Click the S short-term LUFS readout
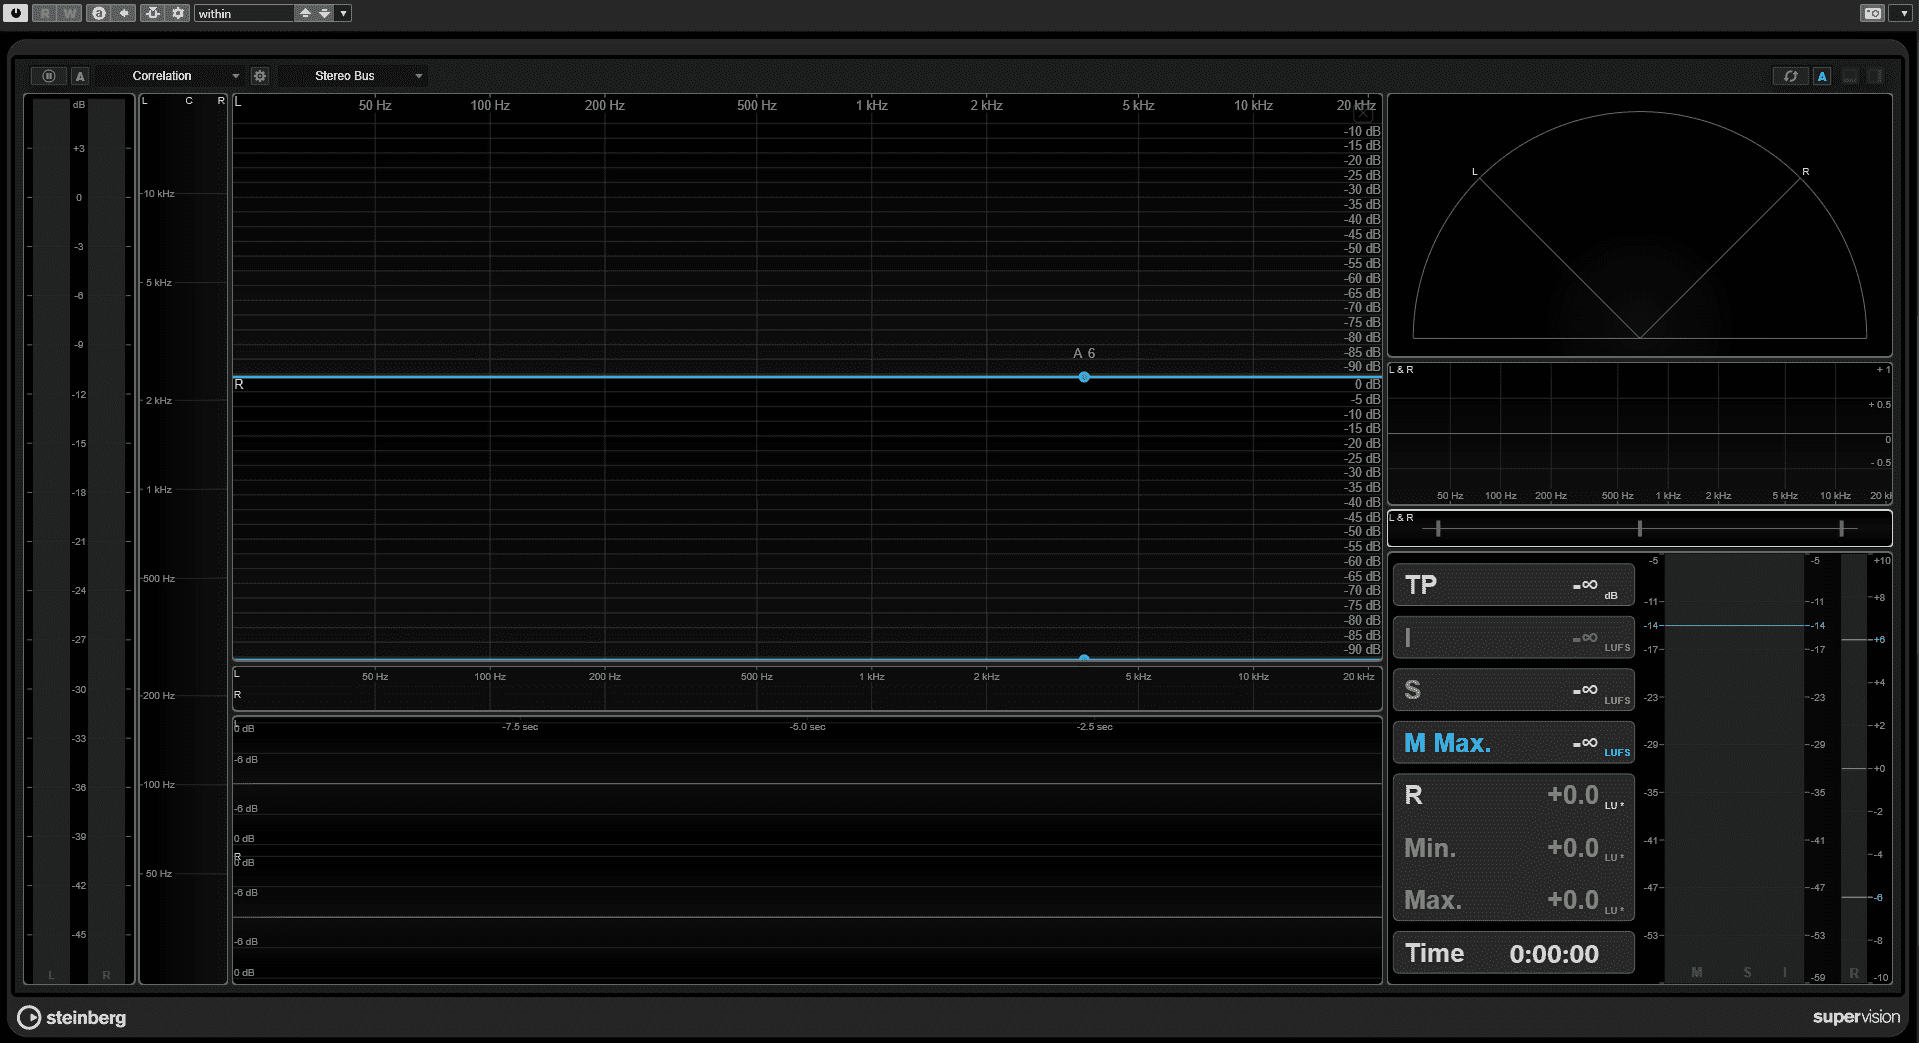The width and height of the screenshot is (1919, 1043). point(1513,690)
